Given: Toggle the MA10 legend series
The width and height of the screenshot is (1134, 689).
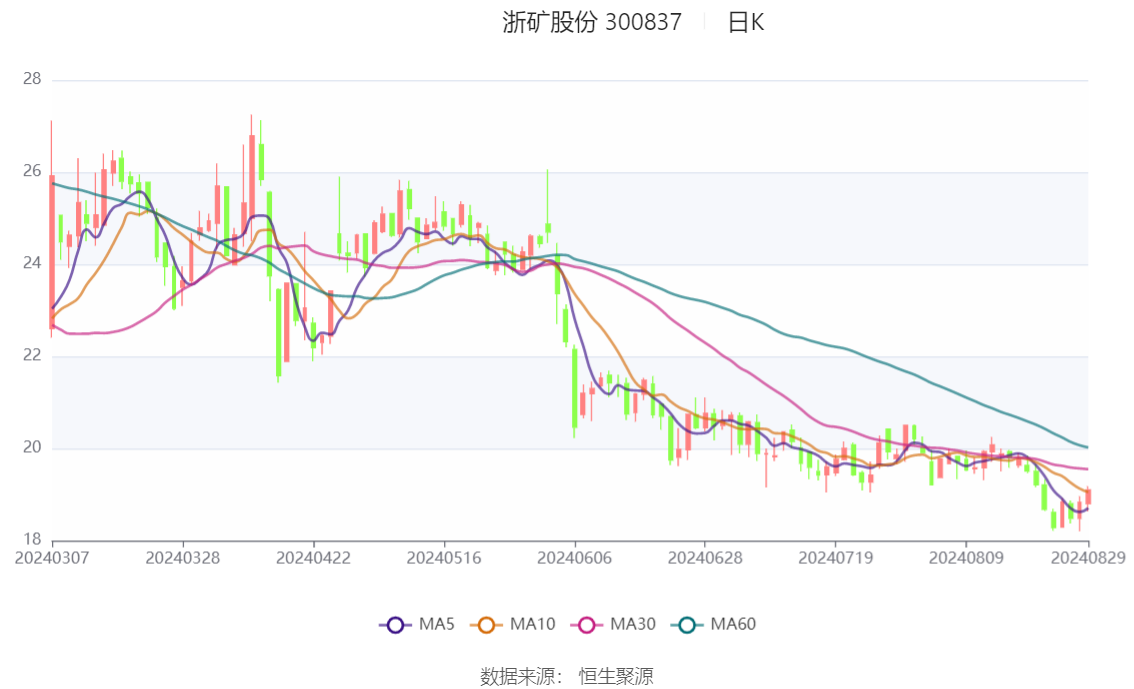Looking at the screenshot, I should click(512, 624).
